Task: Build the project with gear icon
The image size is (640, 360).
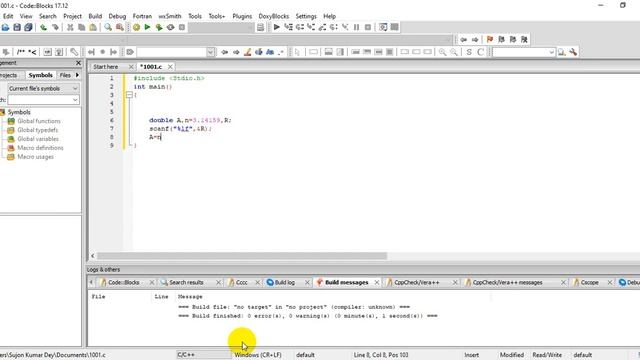Action: pos(136,27)
